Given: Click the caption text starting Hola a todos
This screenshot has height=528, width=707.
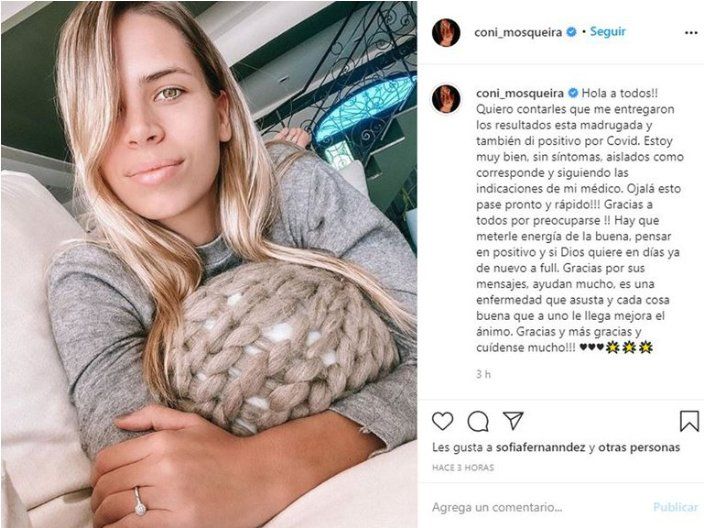Looking at the screenshot, I should pos(579,220).
